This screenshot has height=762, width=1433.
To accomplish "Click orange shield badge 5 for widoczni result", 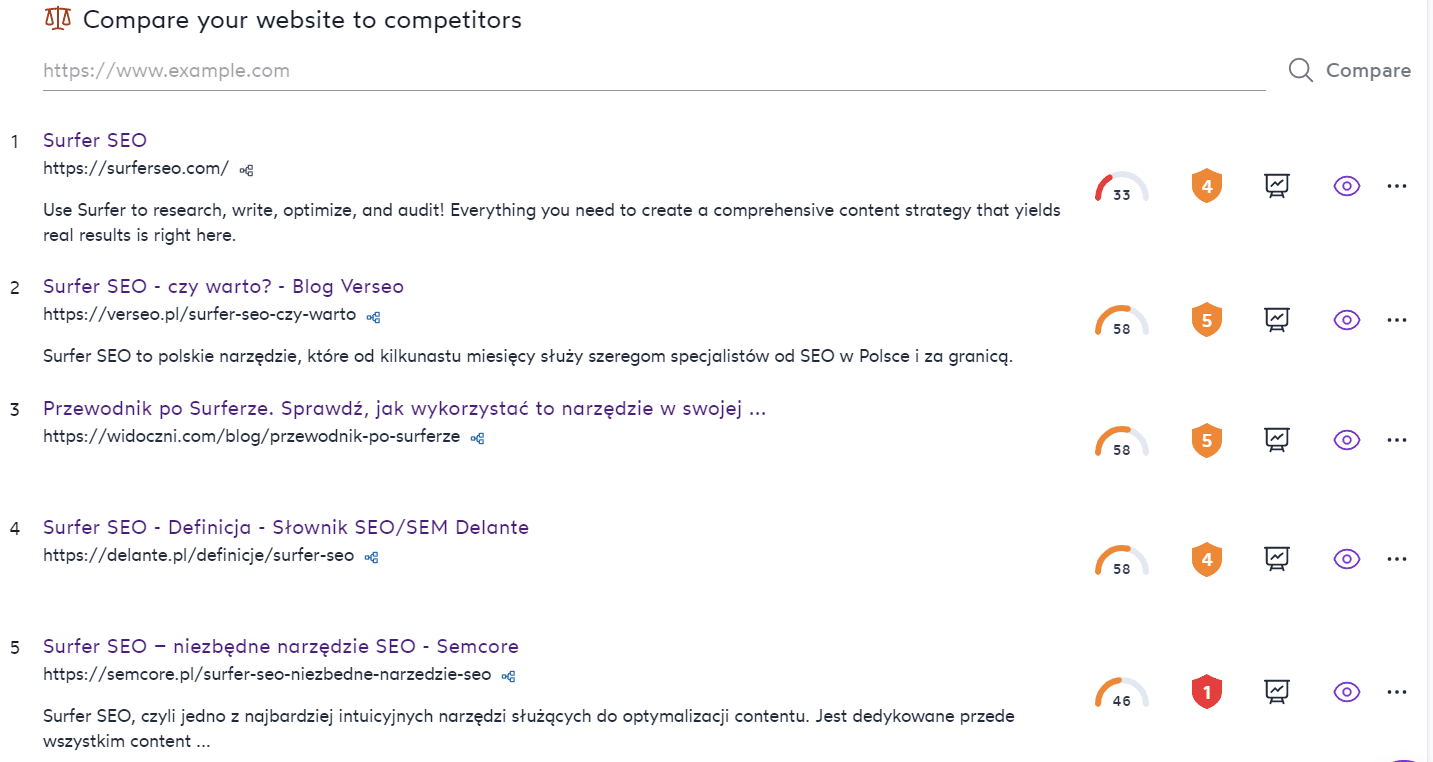I will click(x=1207, y=440).
